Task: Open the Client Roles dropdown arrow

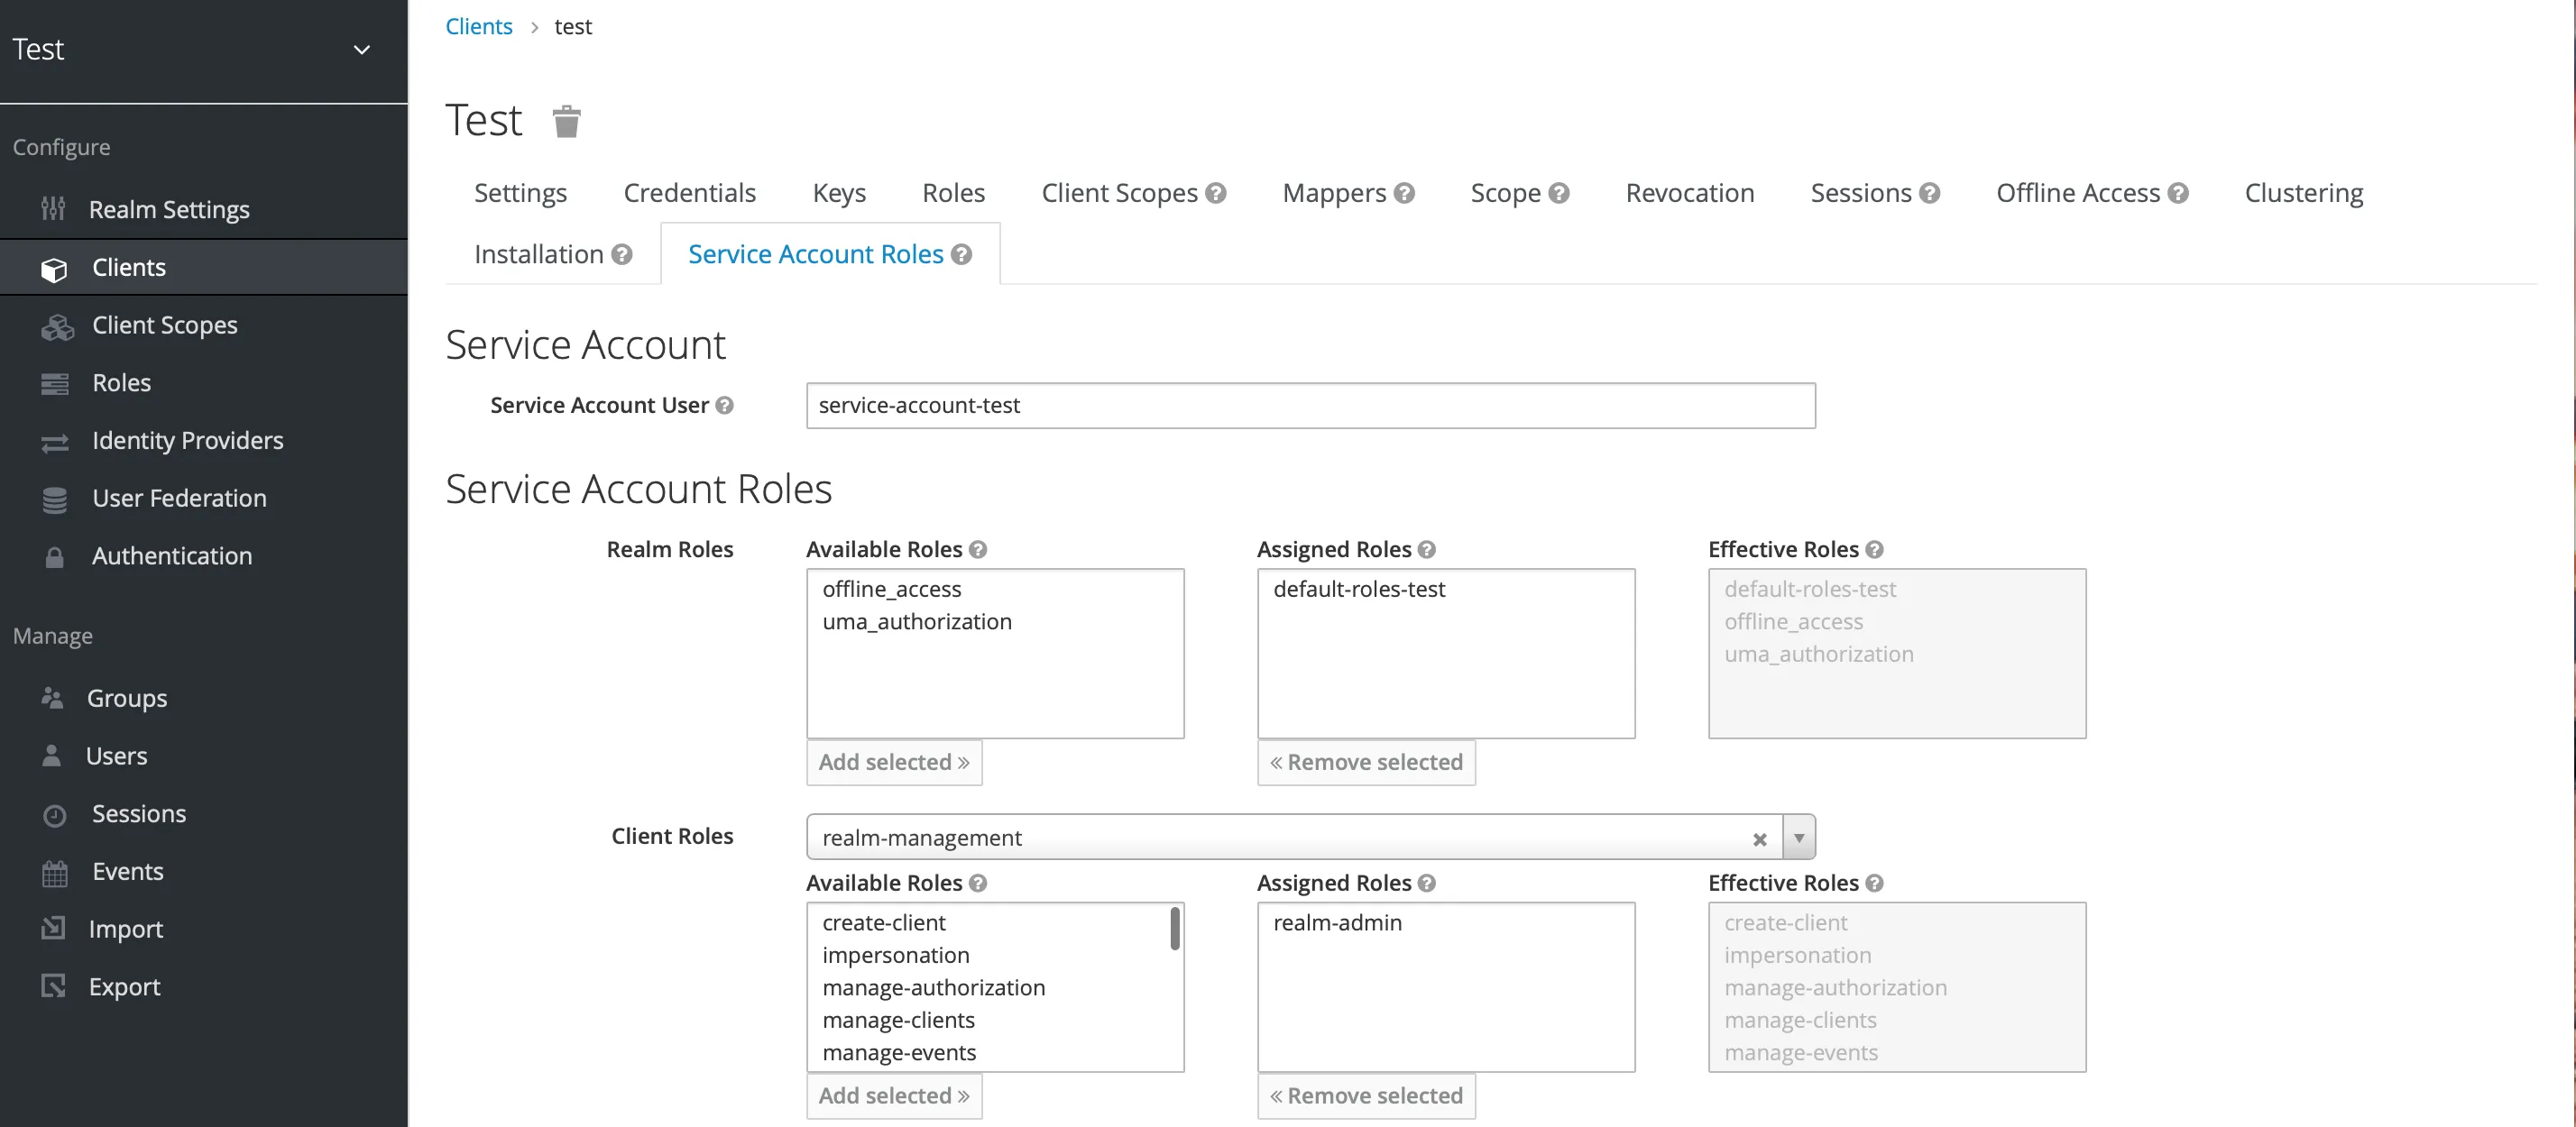Action: pyautogui.click(x=1798, y=837)
